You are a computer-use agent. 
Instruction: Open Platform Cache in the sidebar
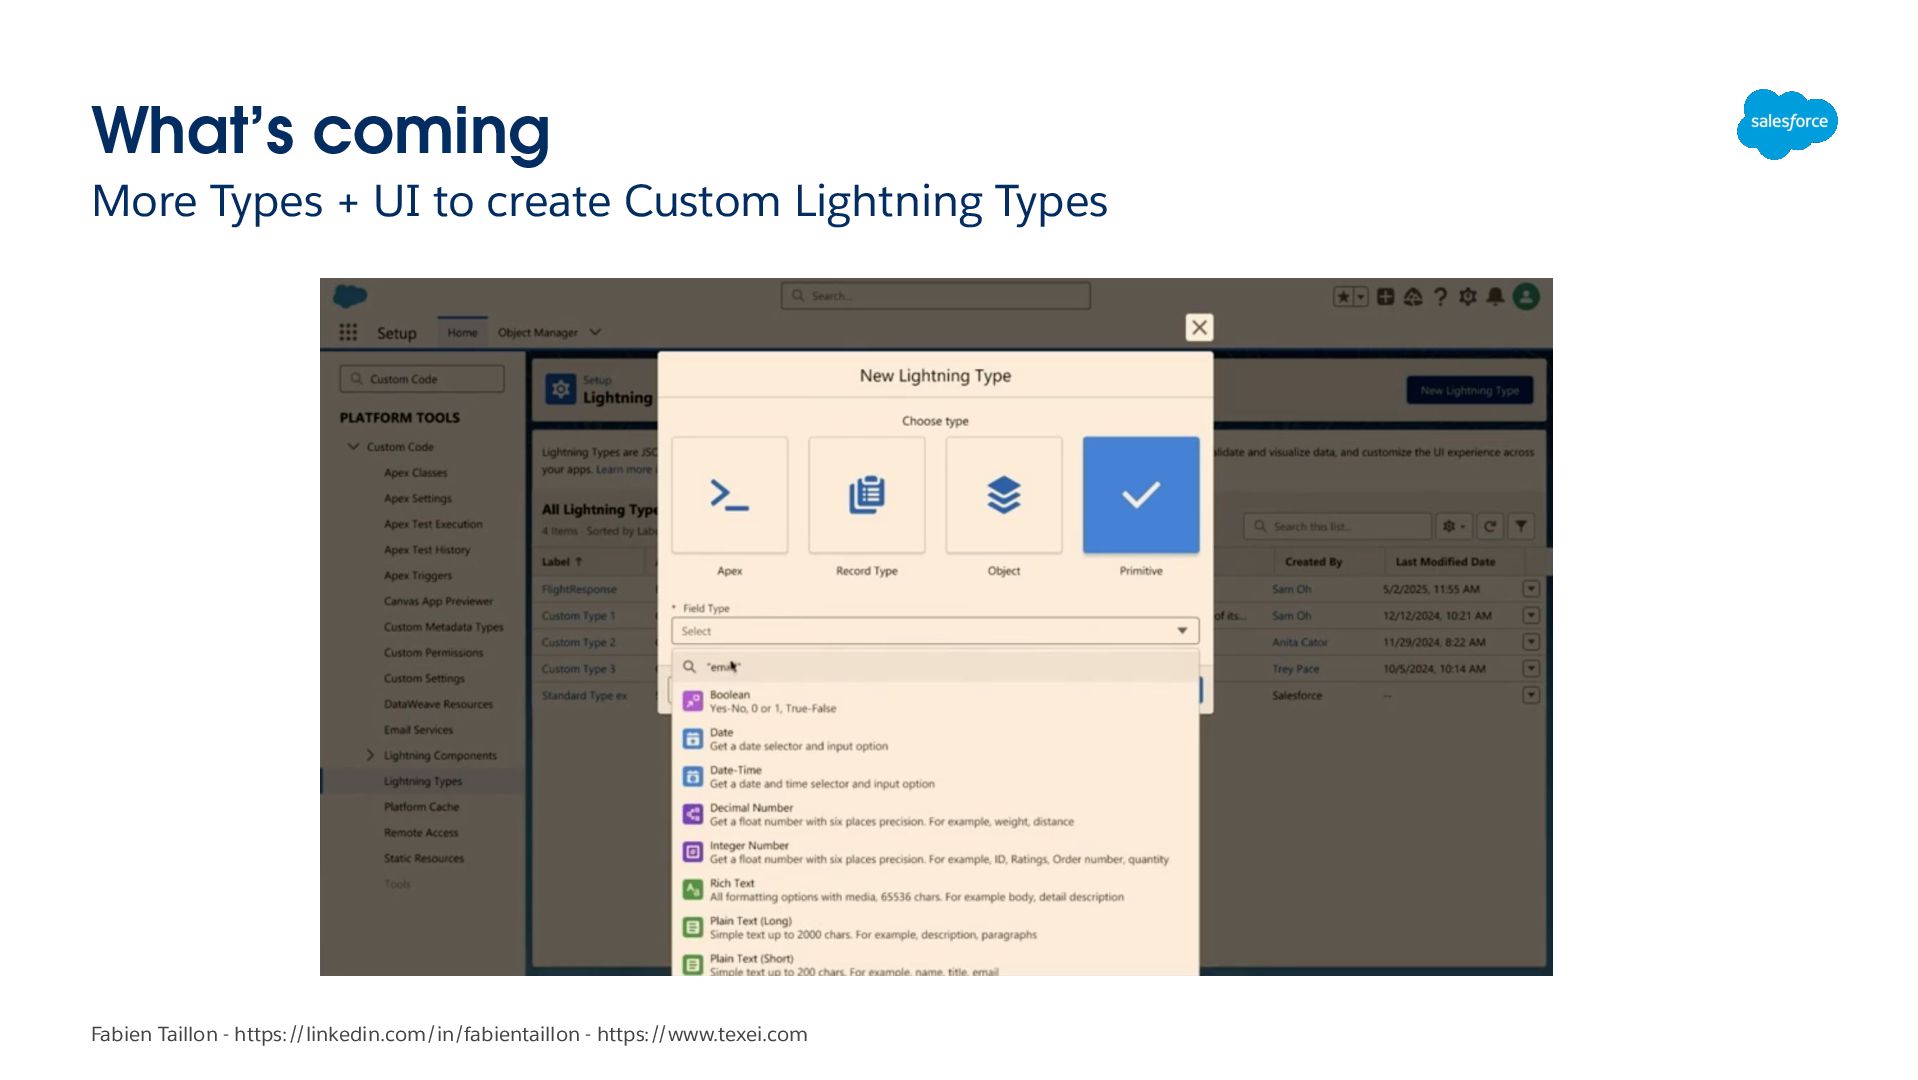422,807
